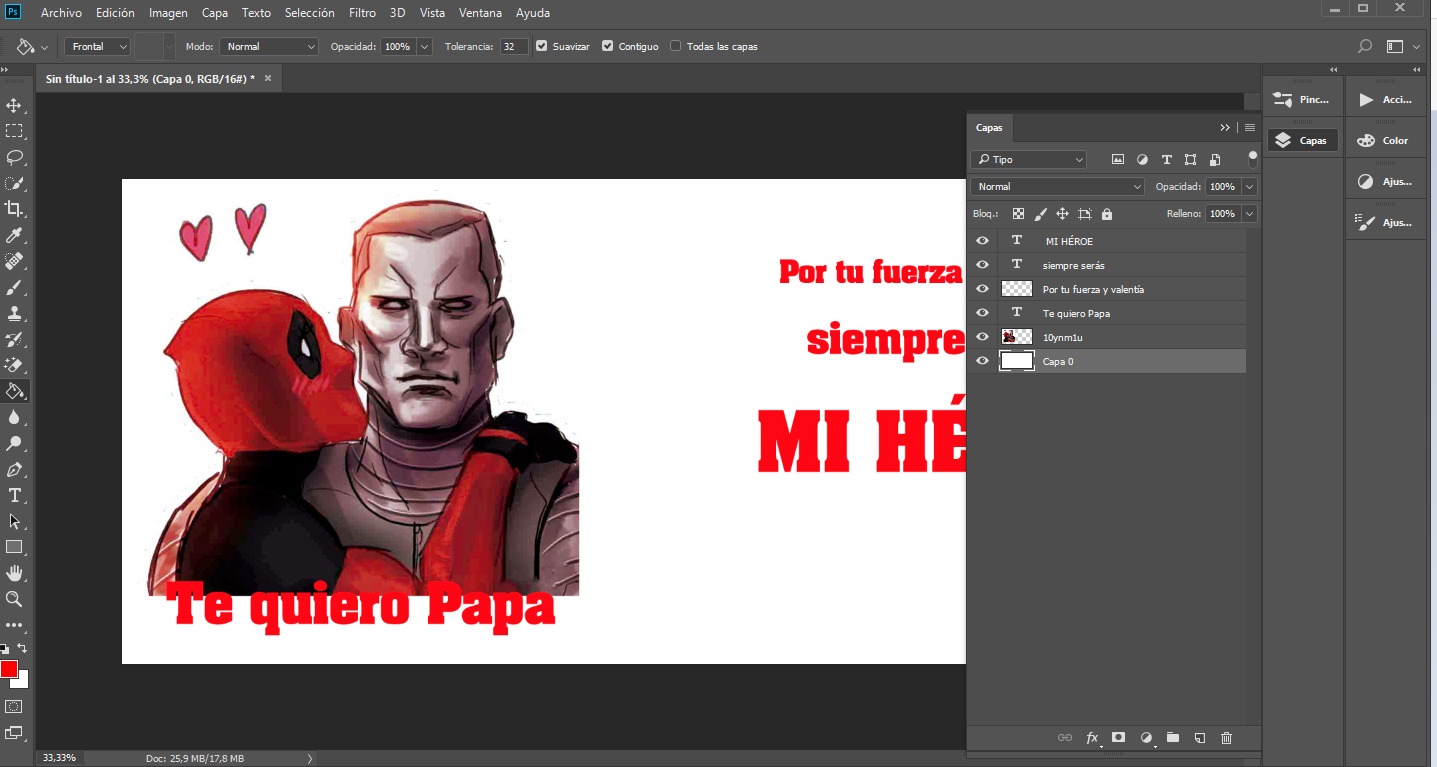Hide the MI HÉROE layer

point(981,240)
